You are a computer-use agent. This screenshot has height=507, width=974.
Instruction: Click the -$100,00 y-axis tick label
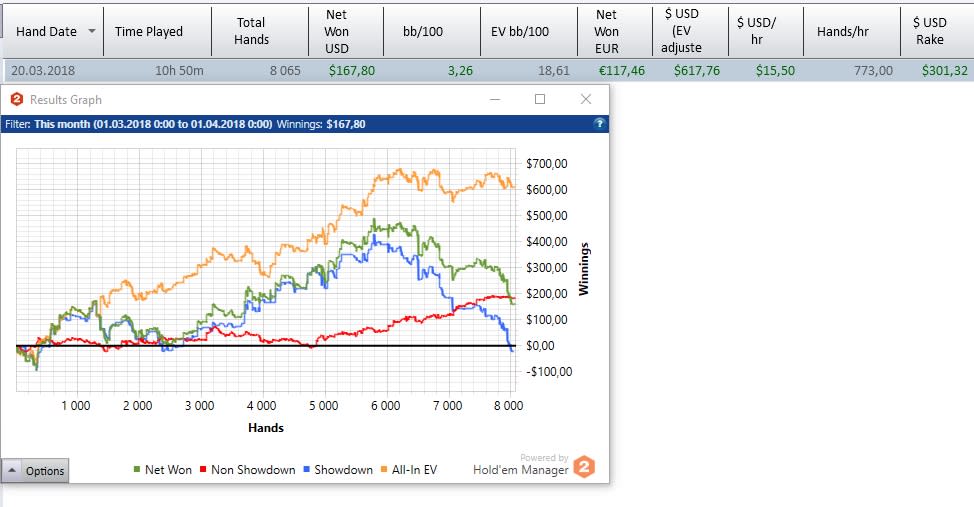tap(549, 372)
